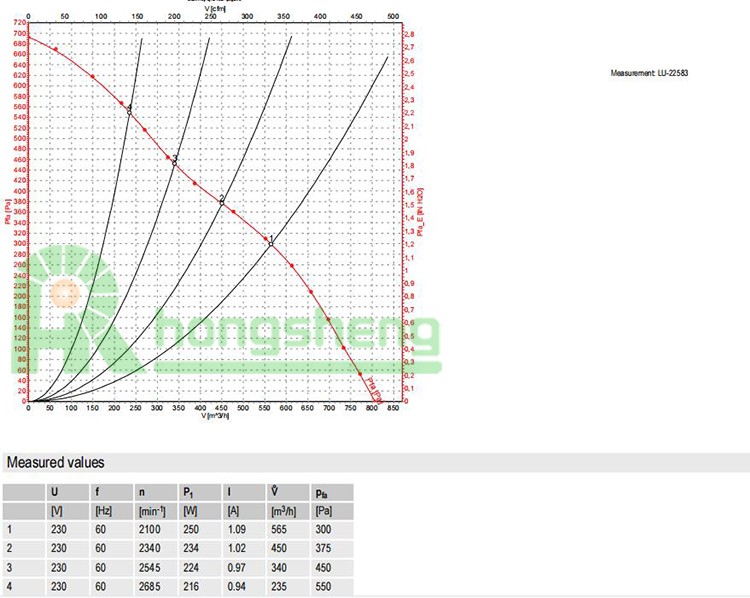
Task: Click the U voltage column header
Action: point(54,492)
